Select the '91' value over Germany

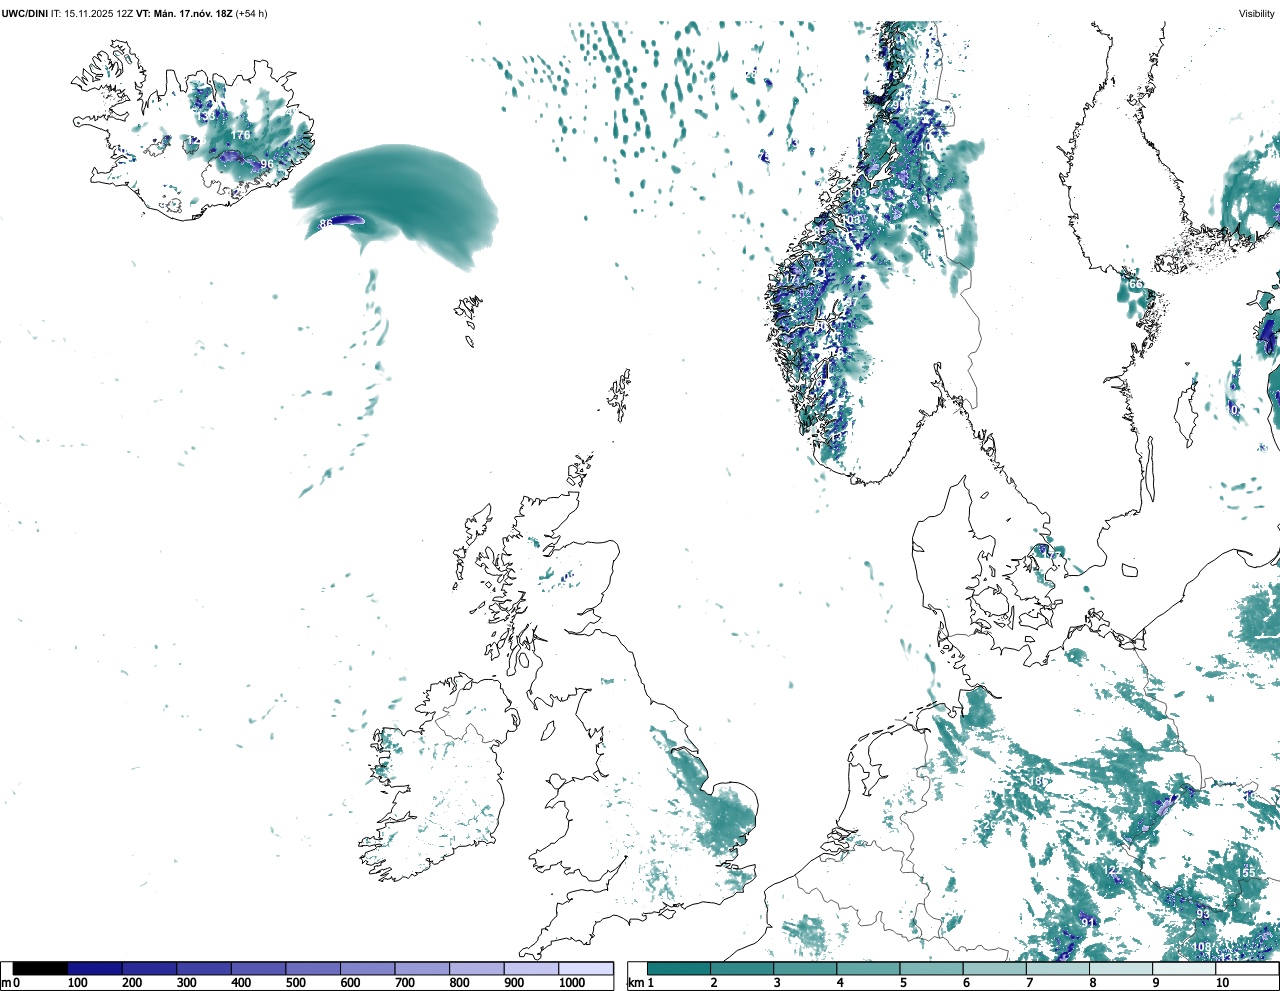tap(1088, 922)
